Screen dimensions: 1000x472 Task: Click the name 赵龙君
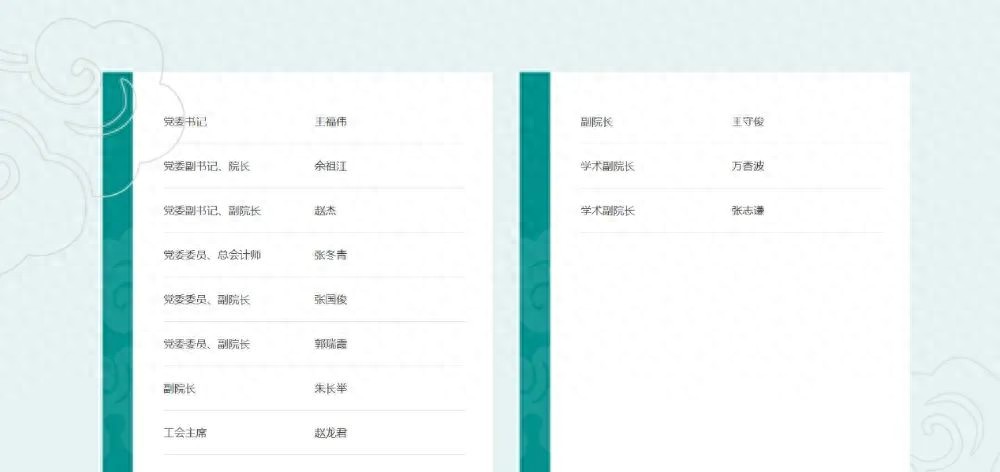point(330,433)
